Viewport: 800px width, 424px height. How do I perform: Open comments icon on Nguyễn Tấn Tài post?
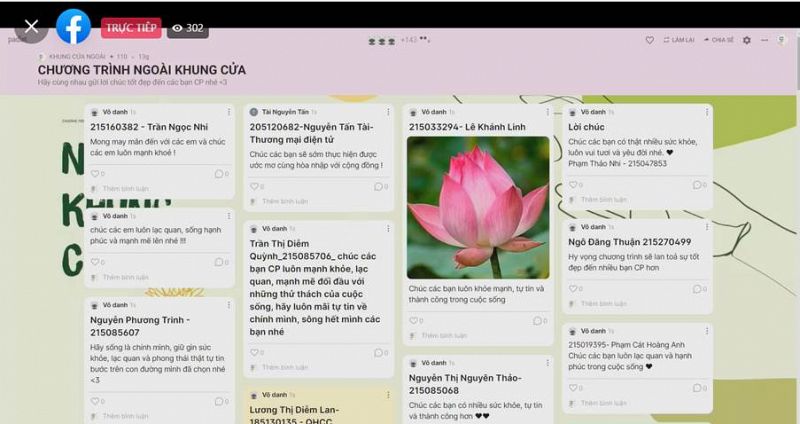(377, 186)
